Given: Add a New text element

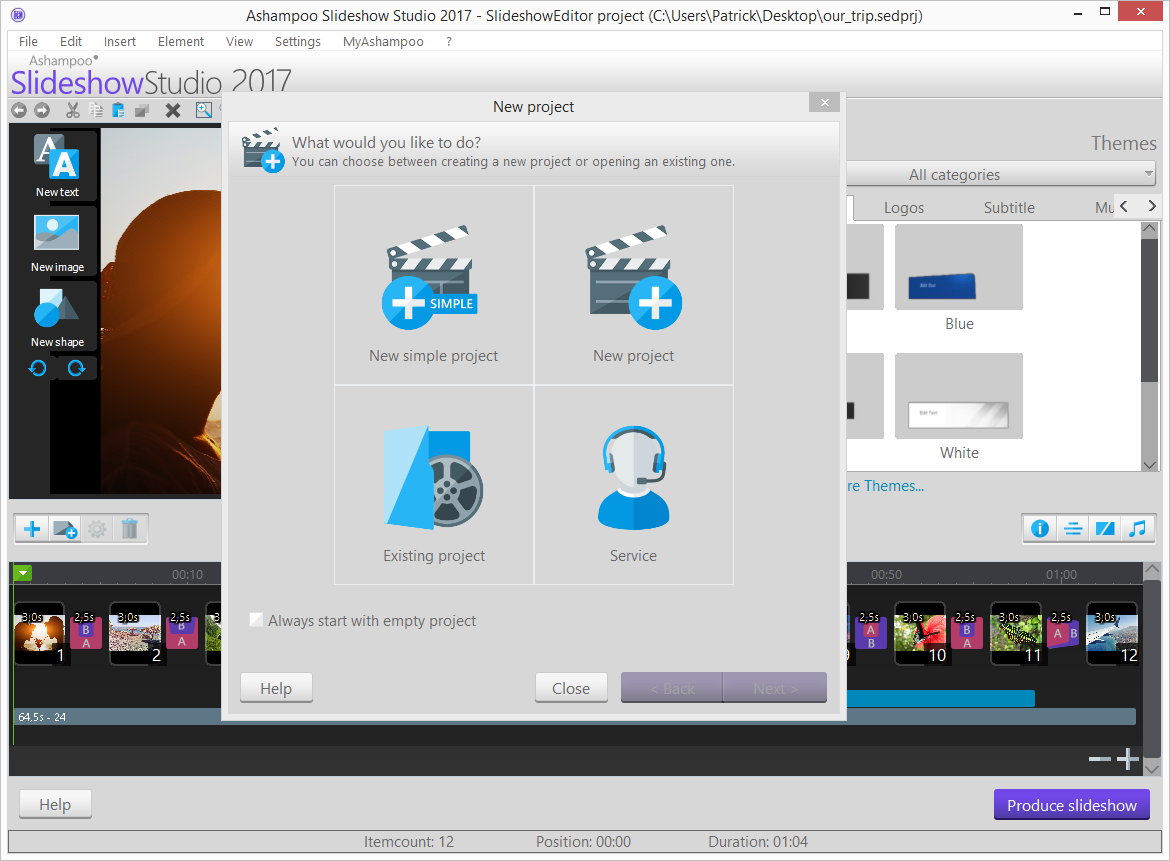Looking at the screenshot, I should tap(57, 166).
